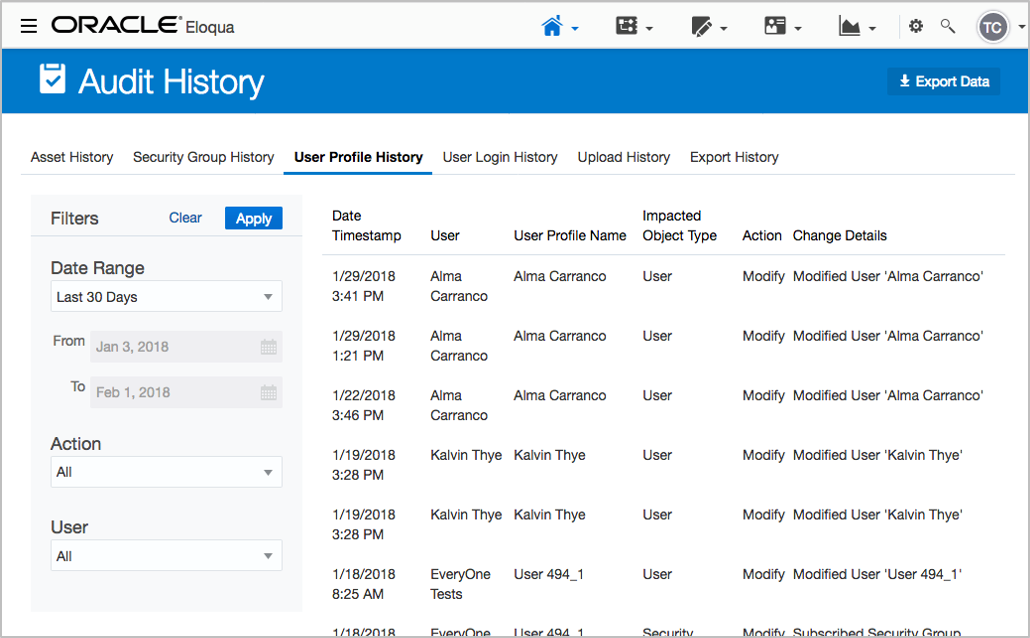
Task: Click the Home icon in top navigation
Action: point(552,27)
